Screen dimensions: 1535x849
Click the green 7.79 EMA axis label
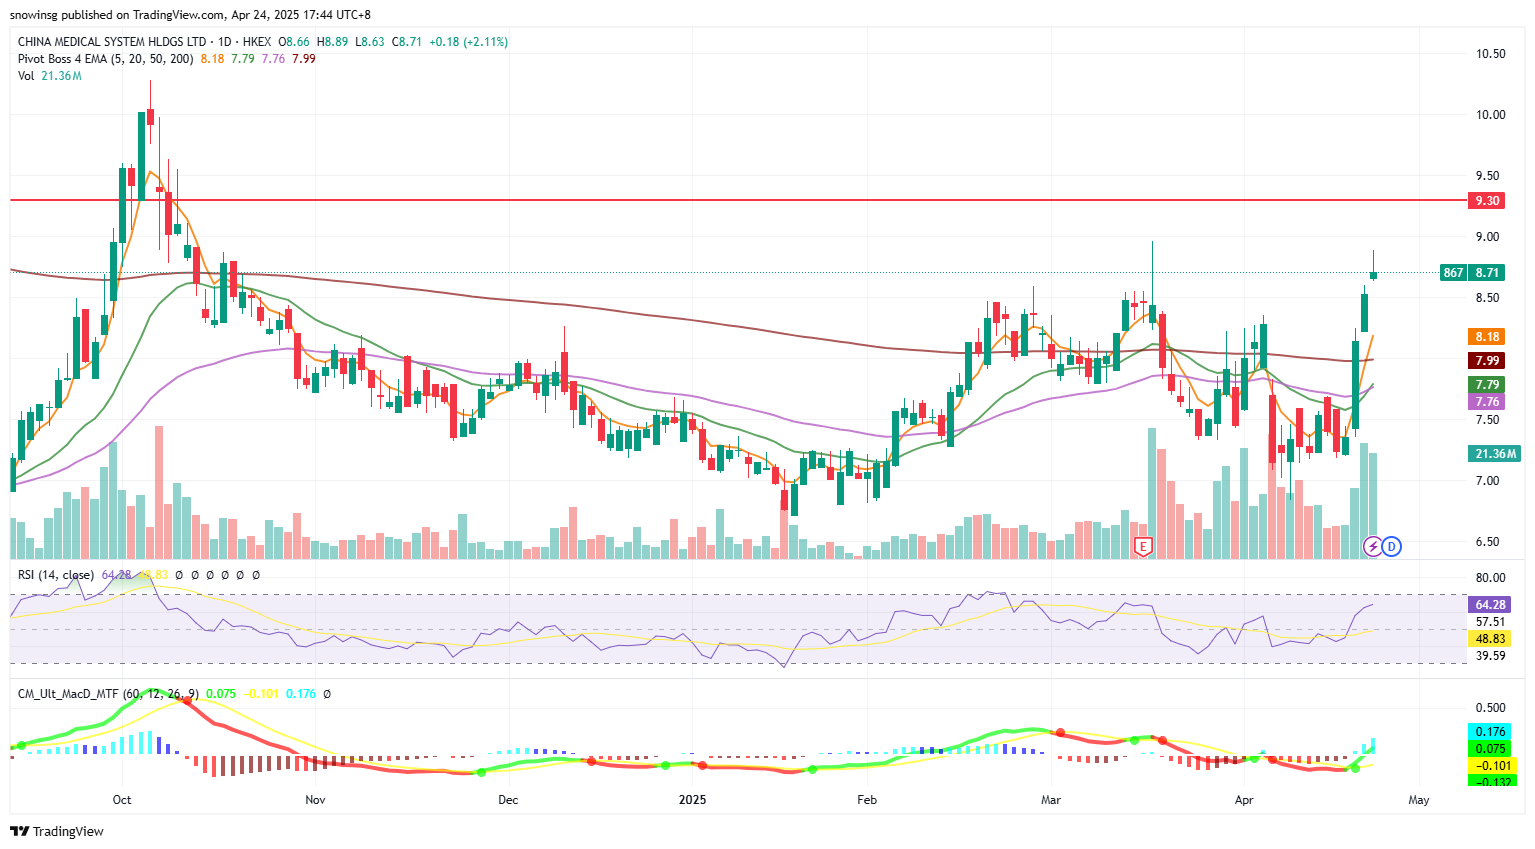(1487, 385)
